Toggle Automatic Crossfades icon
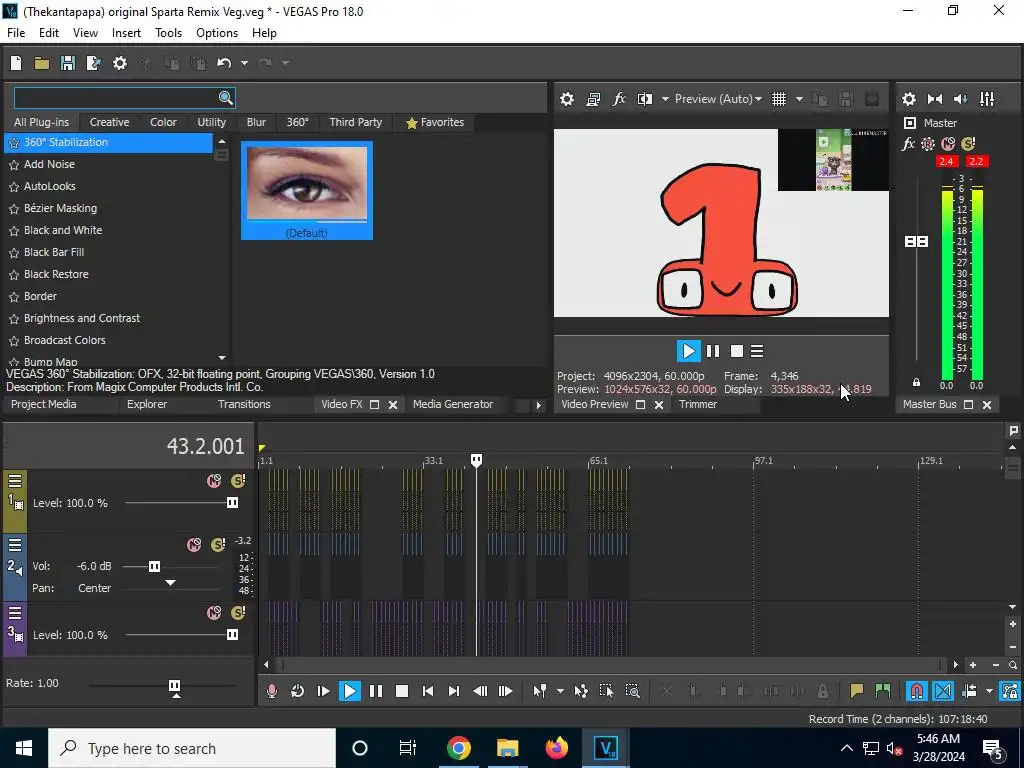The image size is (1024, 768). click(943, 691)
